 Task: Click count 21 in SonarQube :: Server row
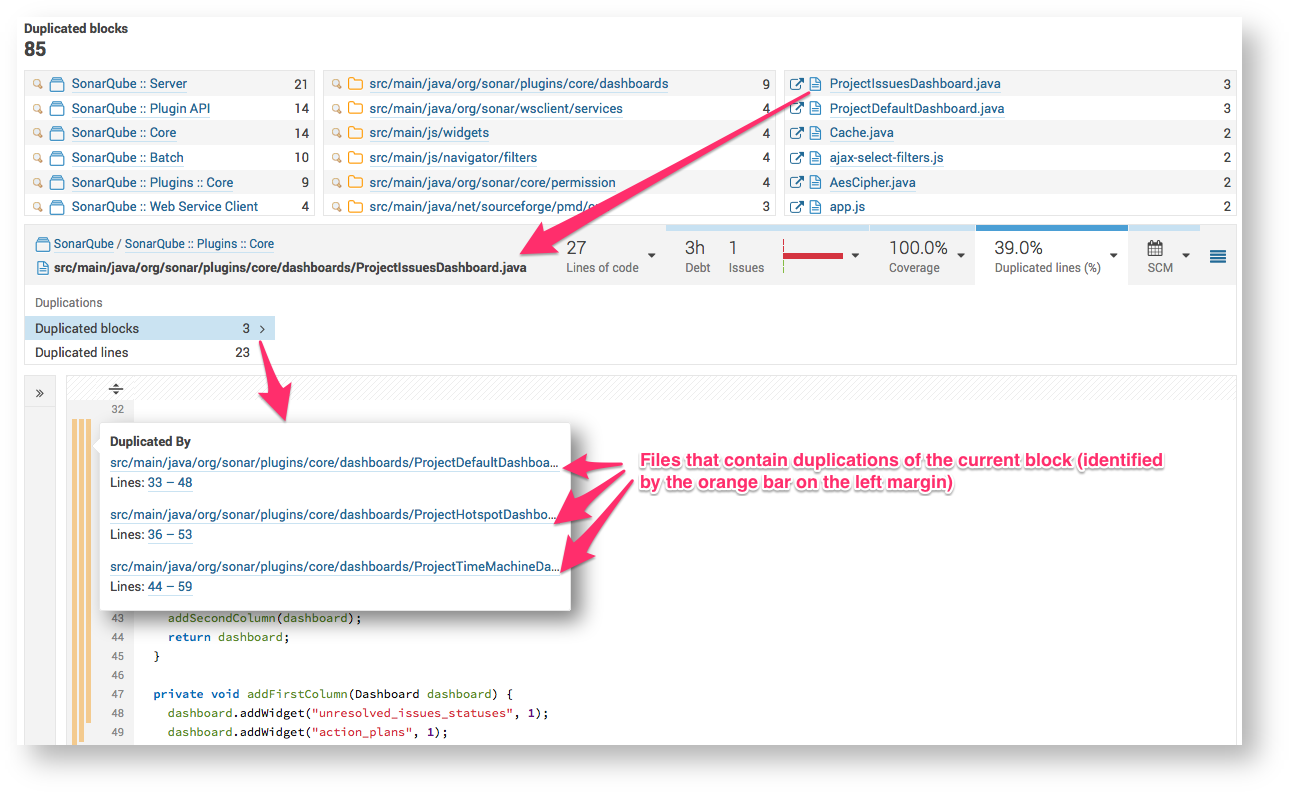[301, 84]
